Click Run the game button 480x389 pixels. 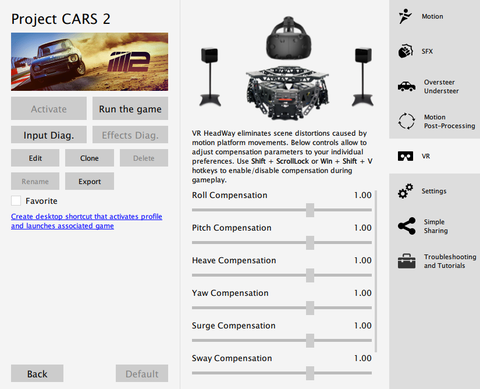point(130,109)
